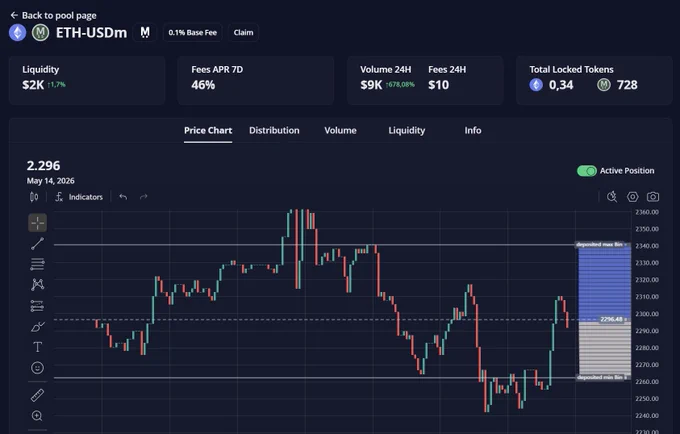Open the candlestick chart style selector

pos(34,197)
